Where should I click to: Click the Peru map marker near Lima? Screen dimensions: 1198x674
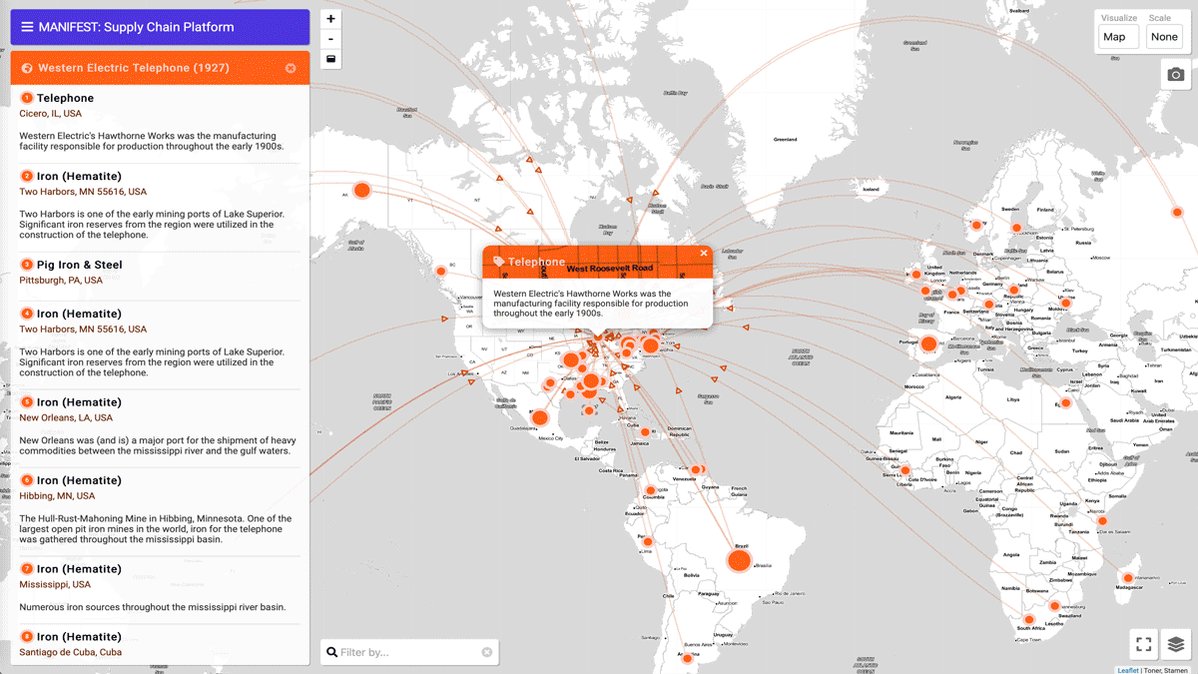(x=648, y=542)
